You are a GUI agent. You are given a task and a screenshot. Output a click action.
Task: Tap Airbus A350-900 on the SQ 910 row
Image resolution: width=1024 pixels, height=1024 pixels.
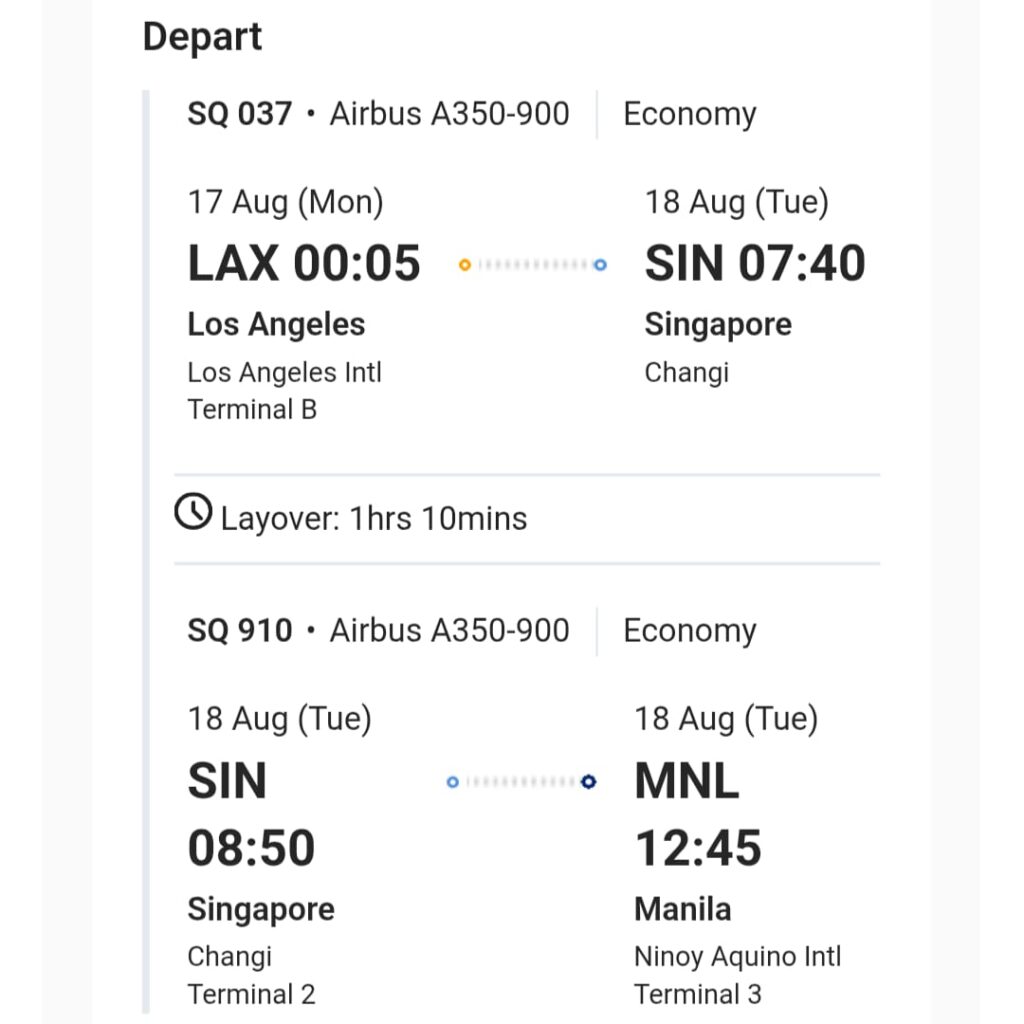coord(450,631)
